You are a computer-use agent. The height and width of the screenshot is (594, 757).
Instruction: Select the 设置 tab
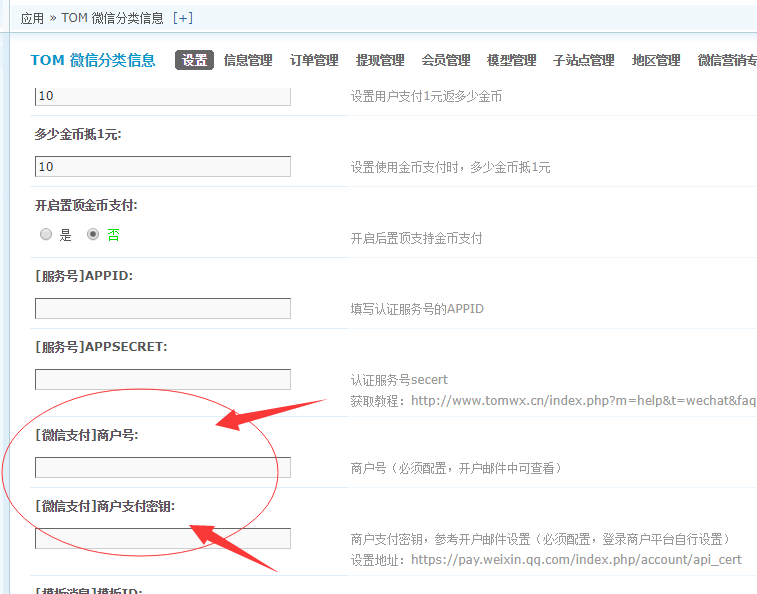[x=194, y=60]
